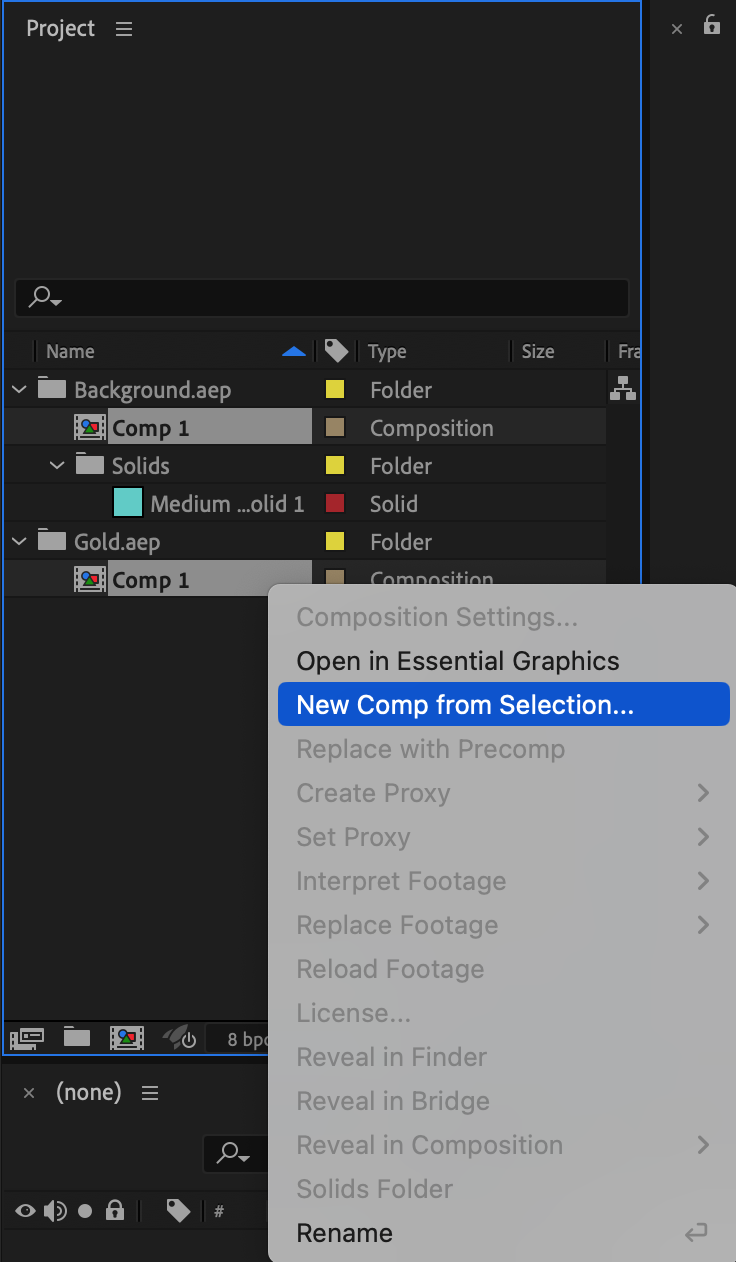Choose New Comp from Selection
Screen dimensions: 736x1262
[x=465, y=705]
